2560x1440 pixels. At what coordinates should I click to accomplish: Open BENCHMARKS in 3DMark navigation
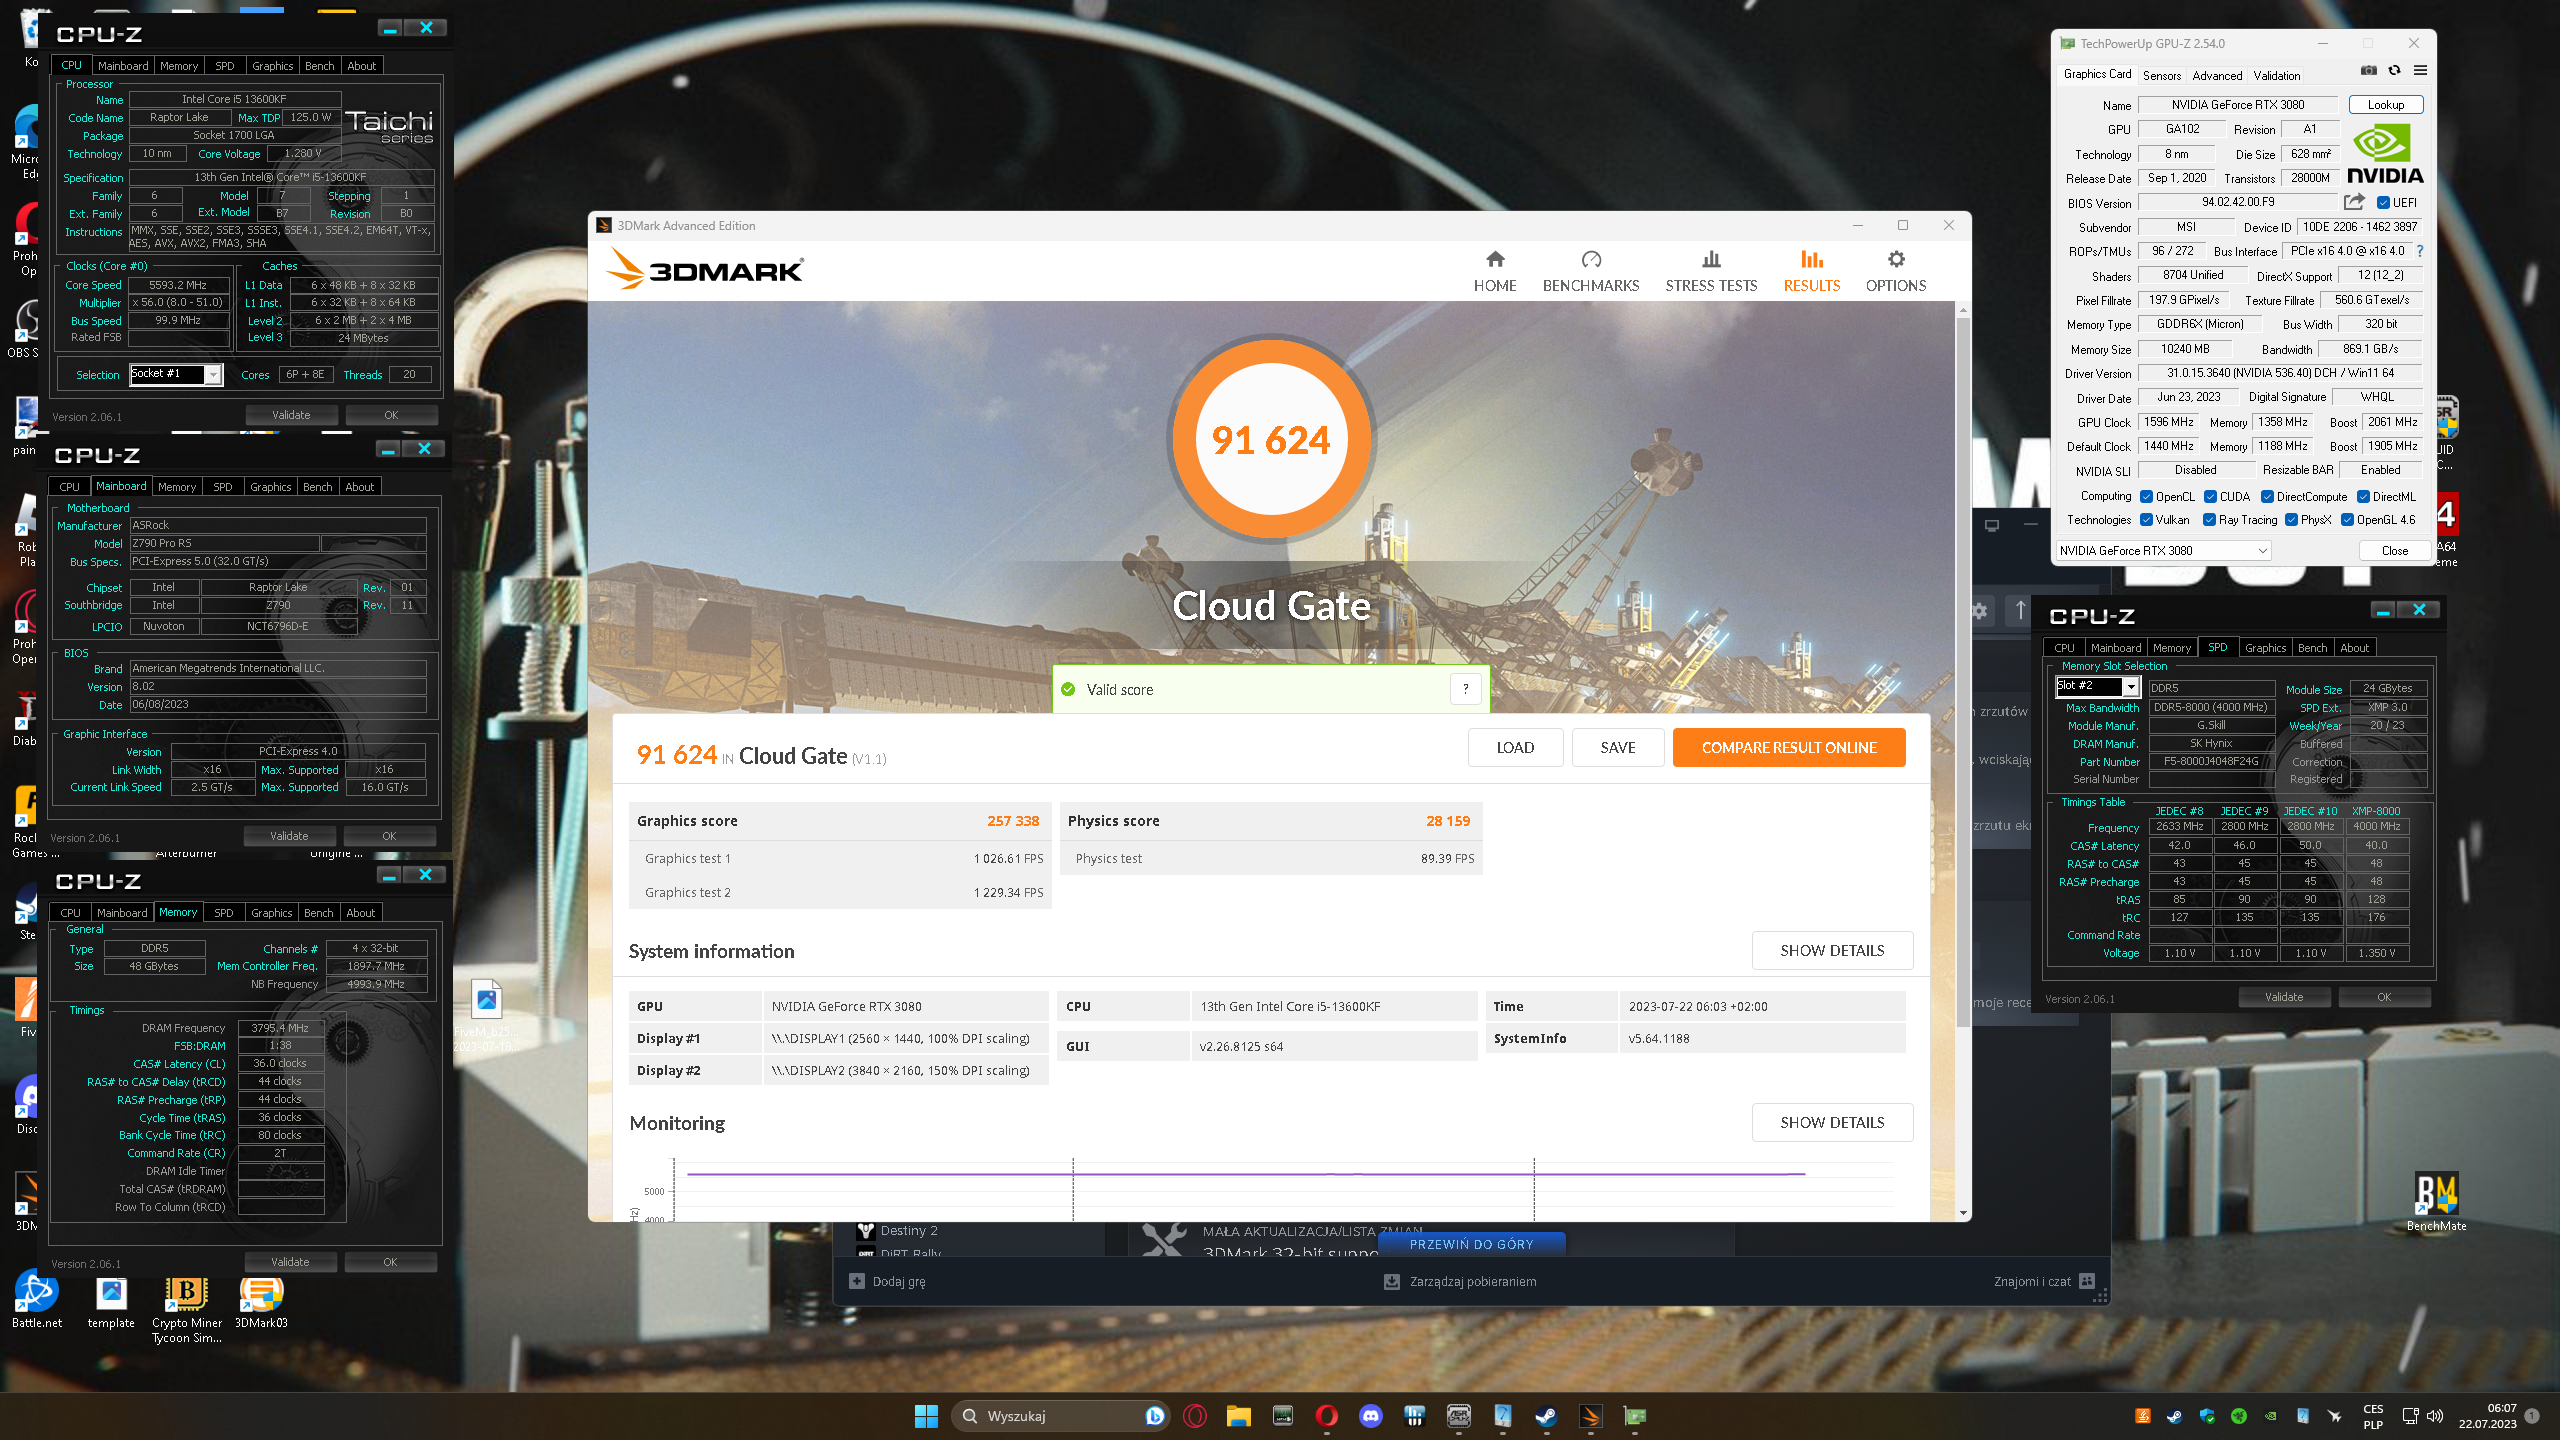[x=1591, y=271]
